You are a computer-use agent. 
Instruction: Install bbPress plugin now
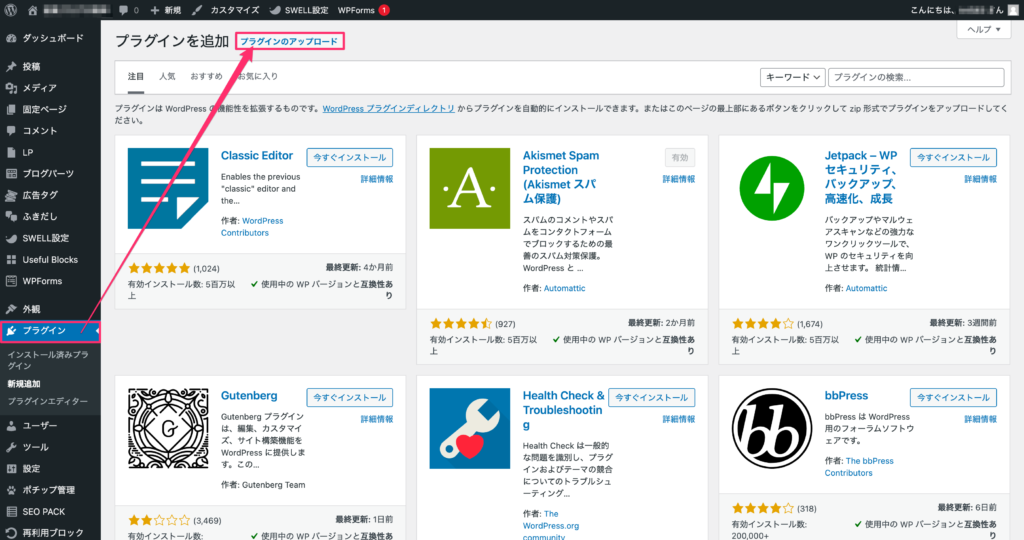click(953, 398)
